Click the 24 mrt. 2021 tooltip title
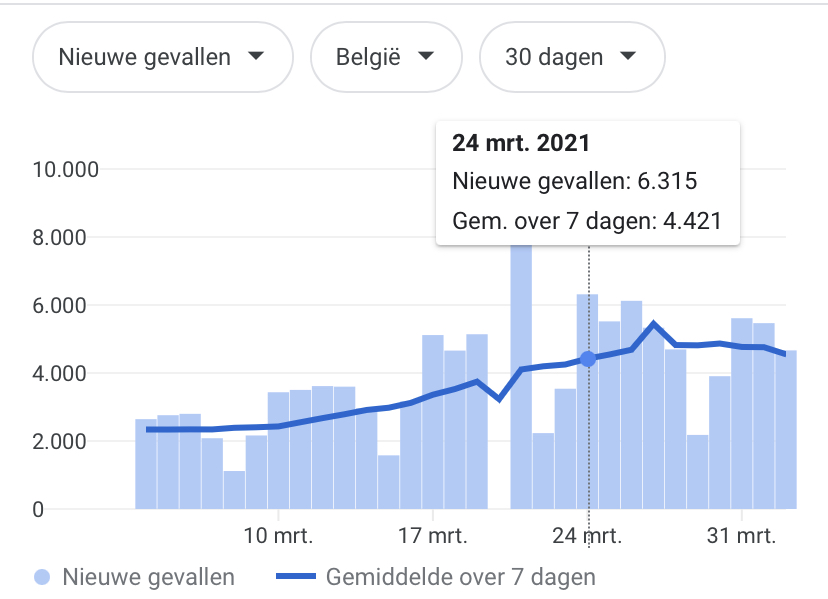Screen dimensions: 828x599 point(521,142)
